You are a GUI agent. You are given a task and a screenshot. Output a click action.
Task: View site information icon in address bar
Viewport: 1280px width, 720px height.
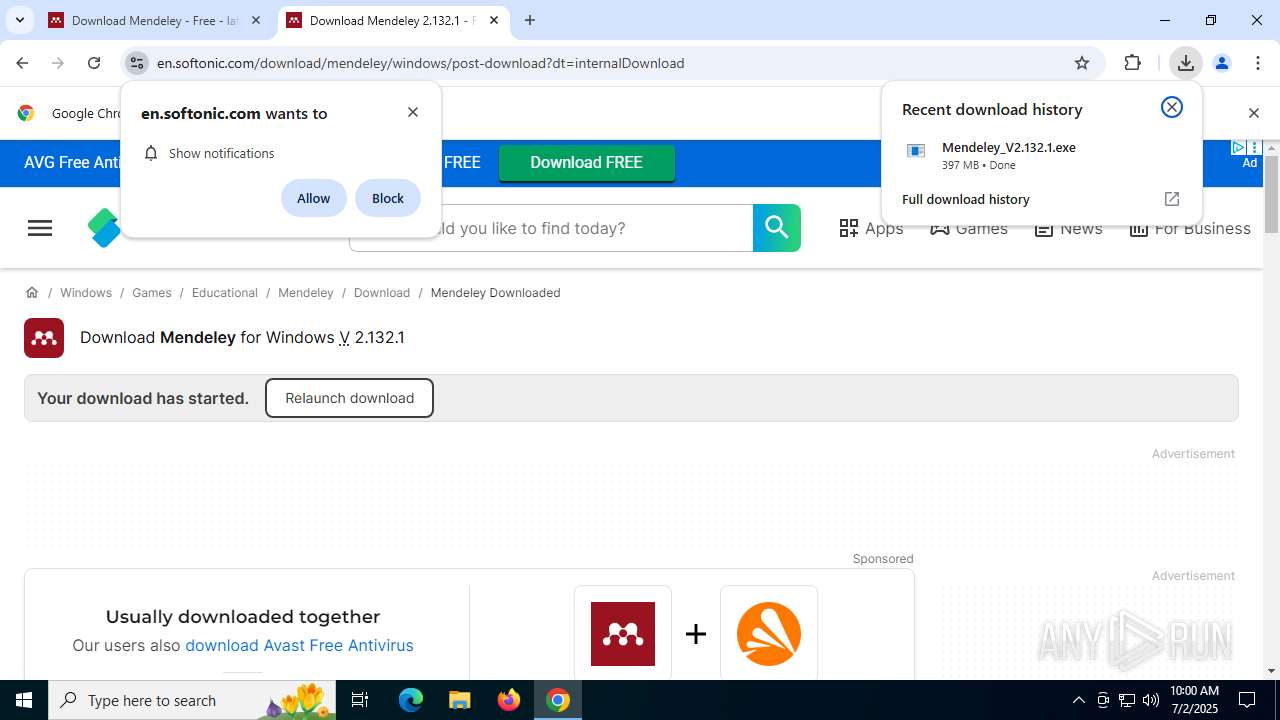(x=137, y=63)
